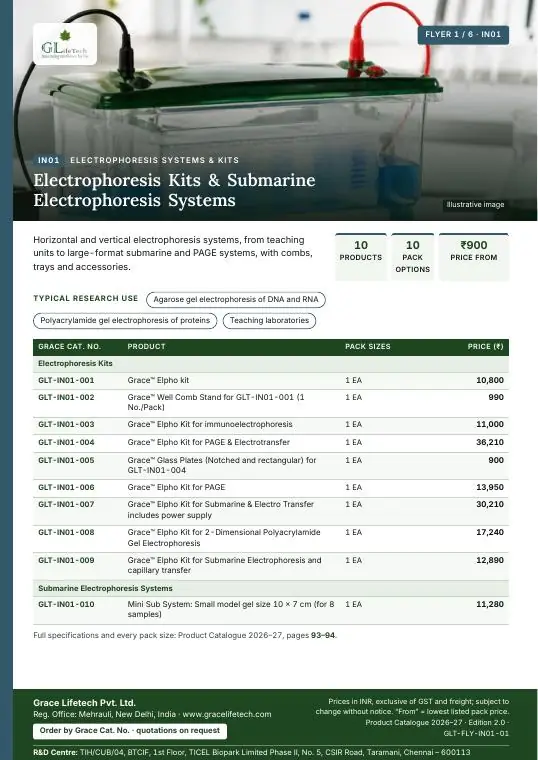
Task: Click price 36,210
Action: [x=490, y=443]
